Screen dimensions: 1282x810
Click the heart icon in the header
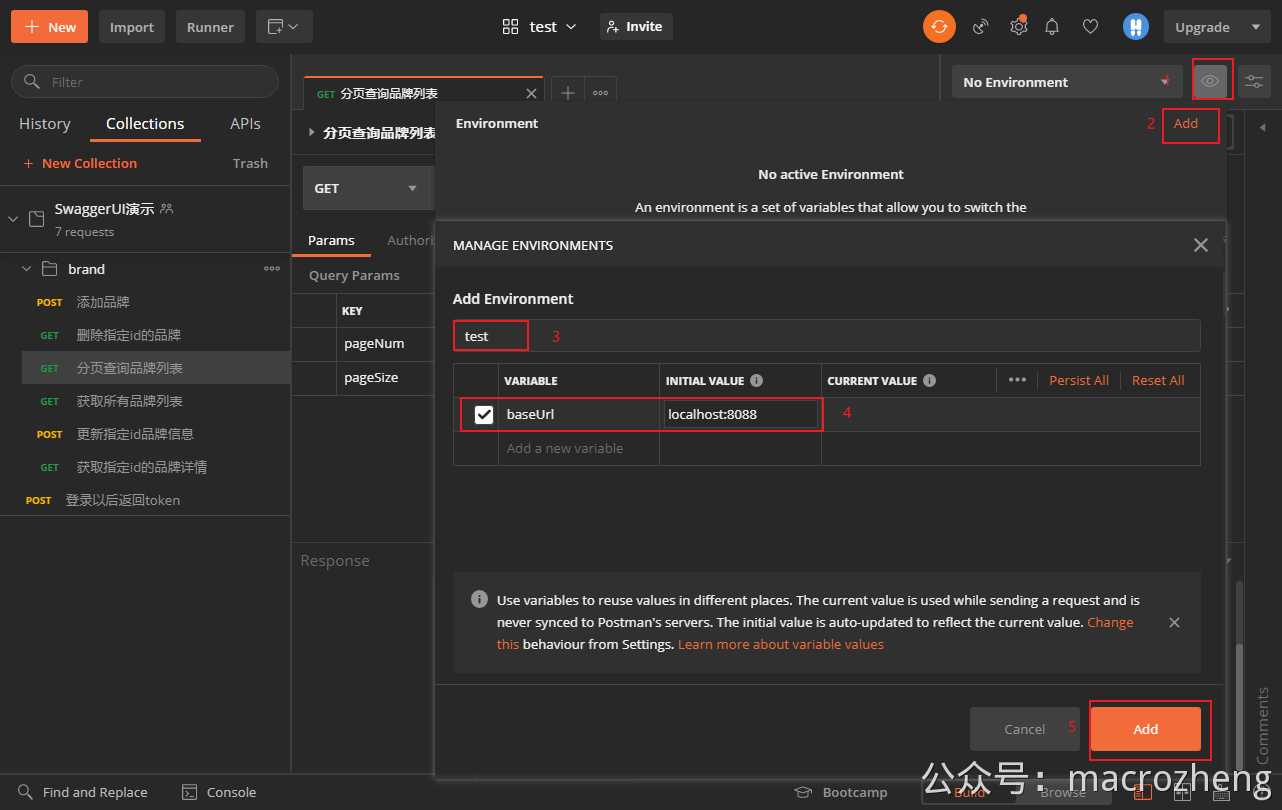[x=1090, y=27]
